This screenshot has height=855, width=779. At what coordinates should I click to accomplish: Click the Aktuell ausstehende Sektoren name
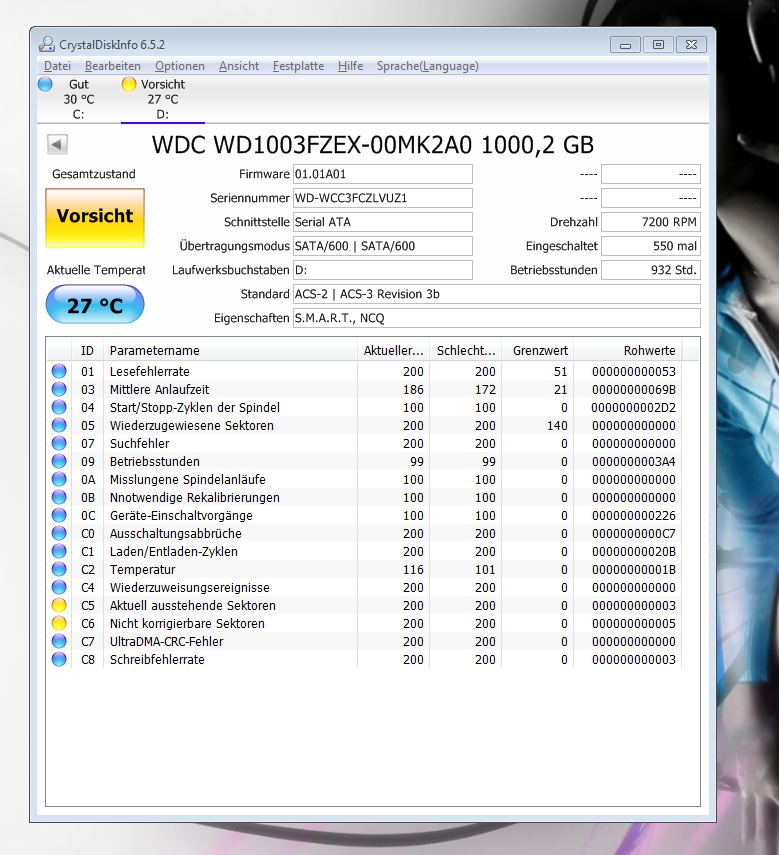coord(192,605)
